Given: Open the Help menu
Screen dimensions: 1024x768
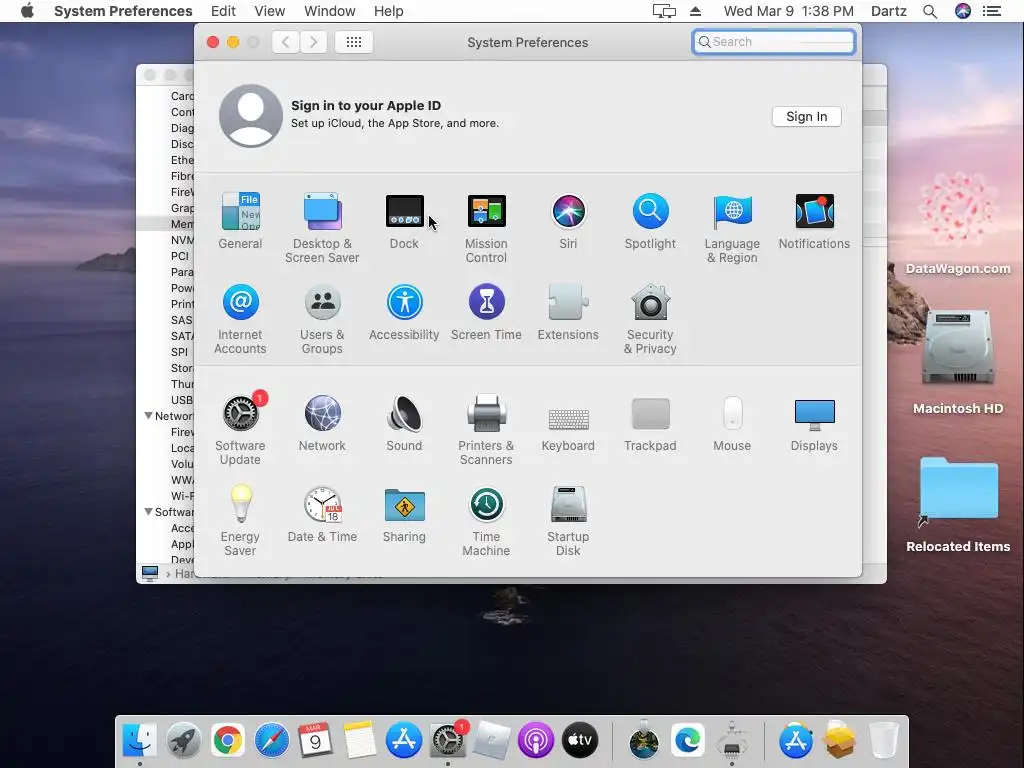Looking at the screenshot, I should [389, 11].
